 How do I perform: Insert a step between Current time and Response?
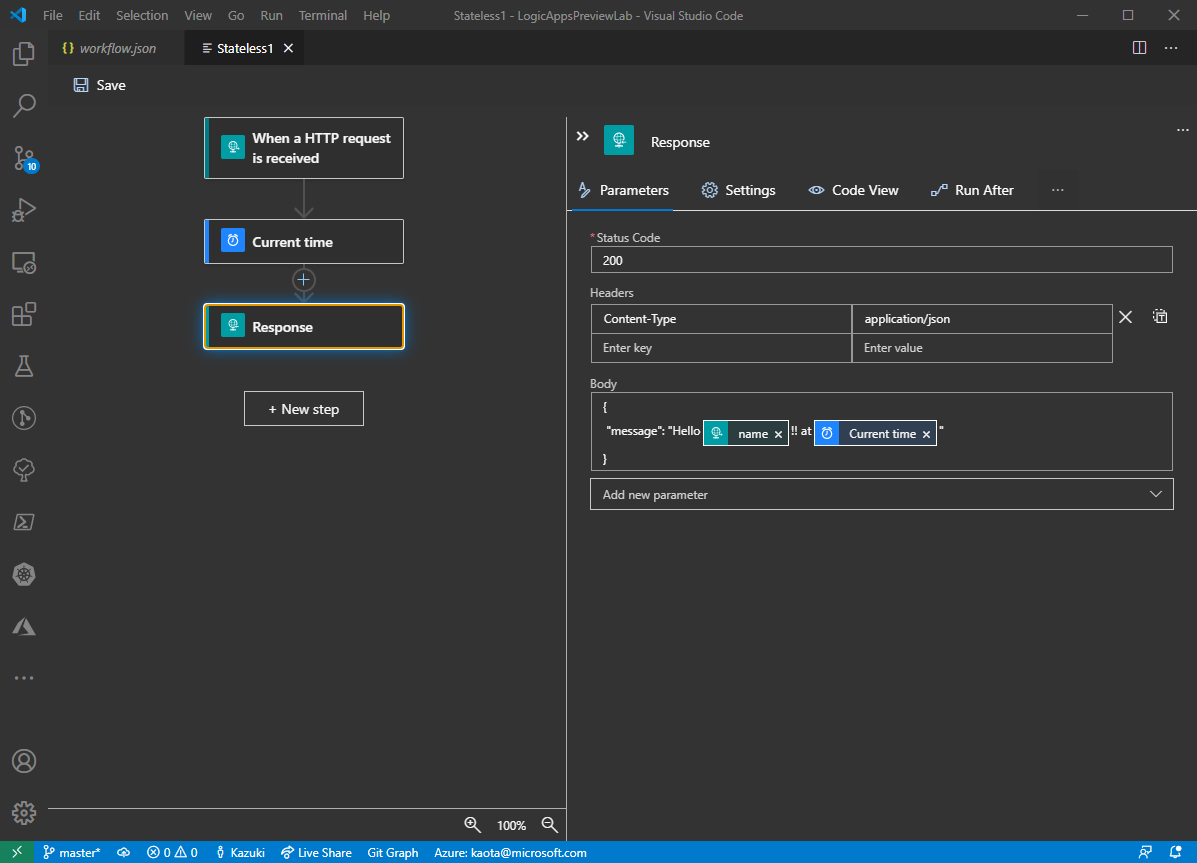[x=304, y=280]
